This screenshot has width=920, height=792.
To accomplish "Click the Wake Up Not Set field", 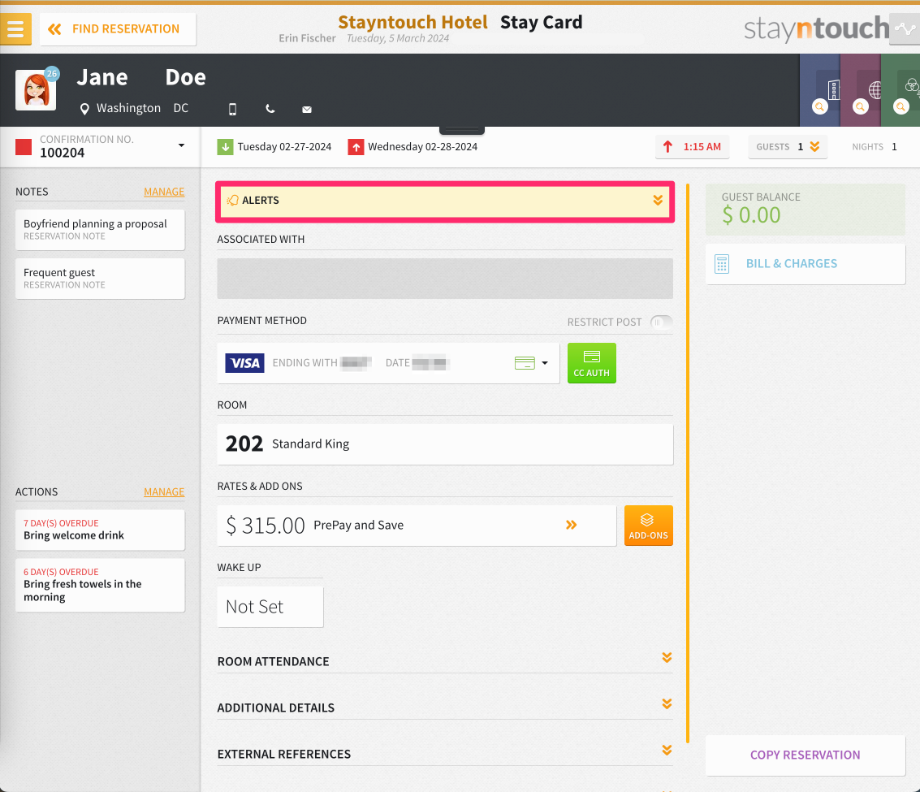I will coord(270,607).
